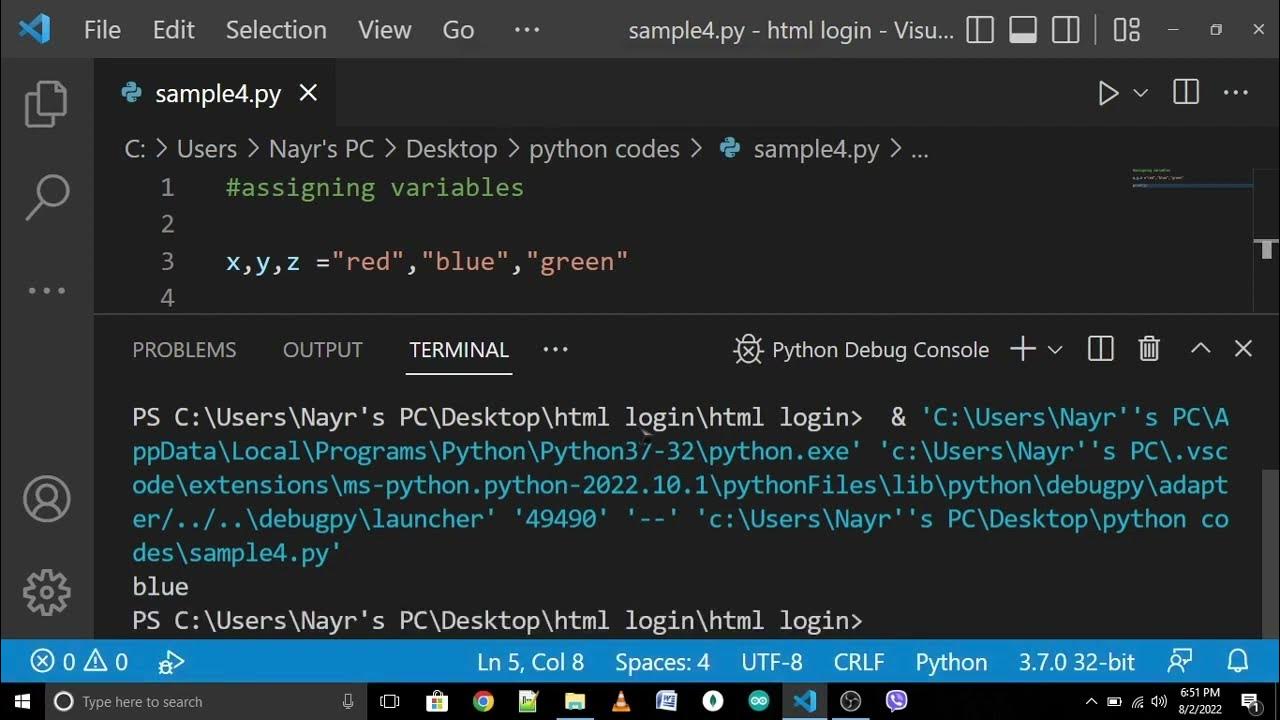Toggle the primary side bar layout
The width and height of the screenshot is (1280, 720).
click(980, 30)
